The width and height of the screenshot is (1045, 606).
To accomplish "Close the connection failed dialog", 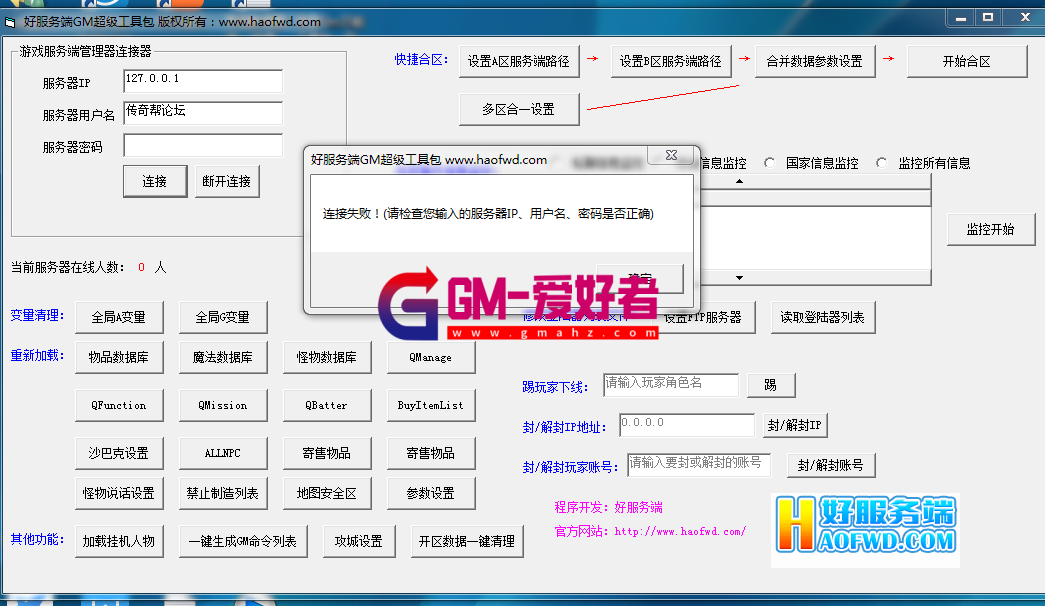I will click(x=672, y=155).
